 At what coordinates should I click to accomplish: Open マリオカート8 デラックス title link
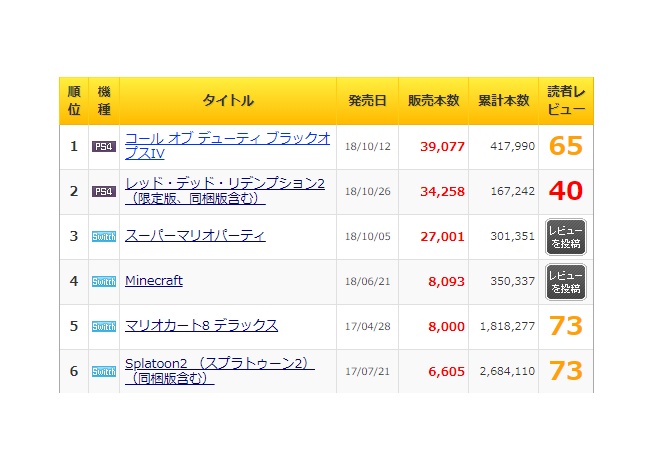[x=201, y=326]
